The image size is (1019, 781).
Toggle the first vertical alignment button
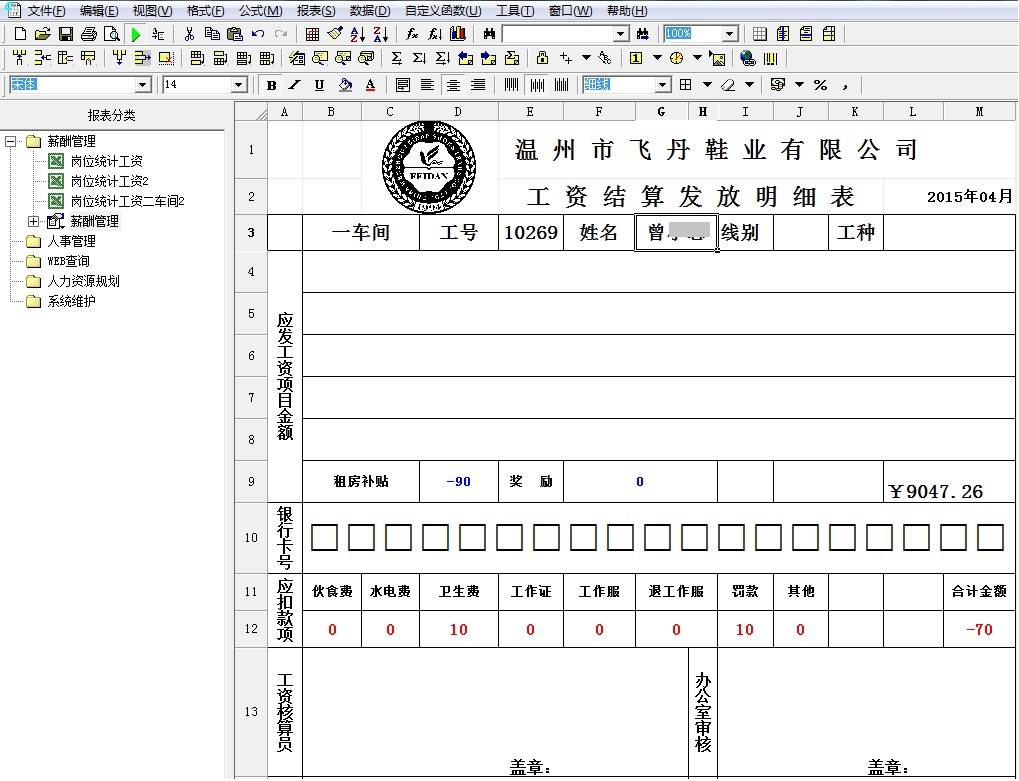511,85
